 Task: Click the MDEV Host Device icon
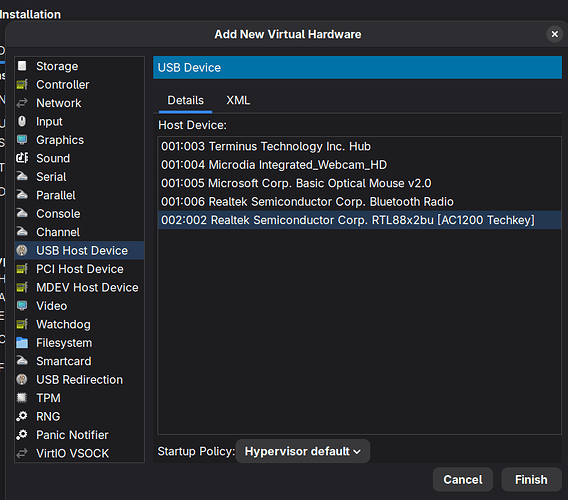click(x=22, y=287)
